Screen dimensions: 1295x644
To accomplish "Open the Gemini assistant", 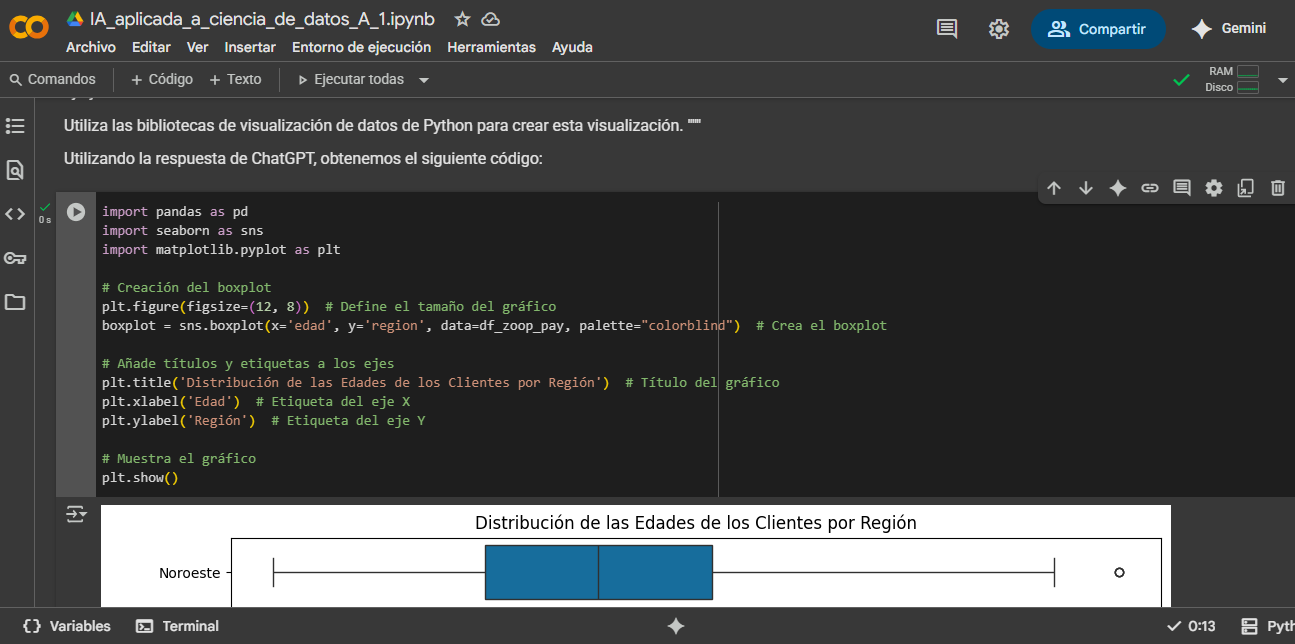I will pyautogui.click(x=1230, y=29).
